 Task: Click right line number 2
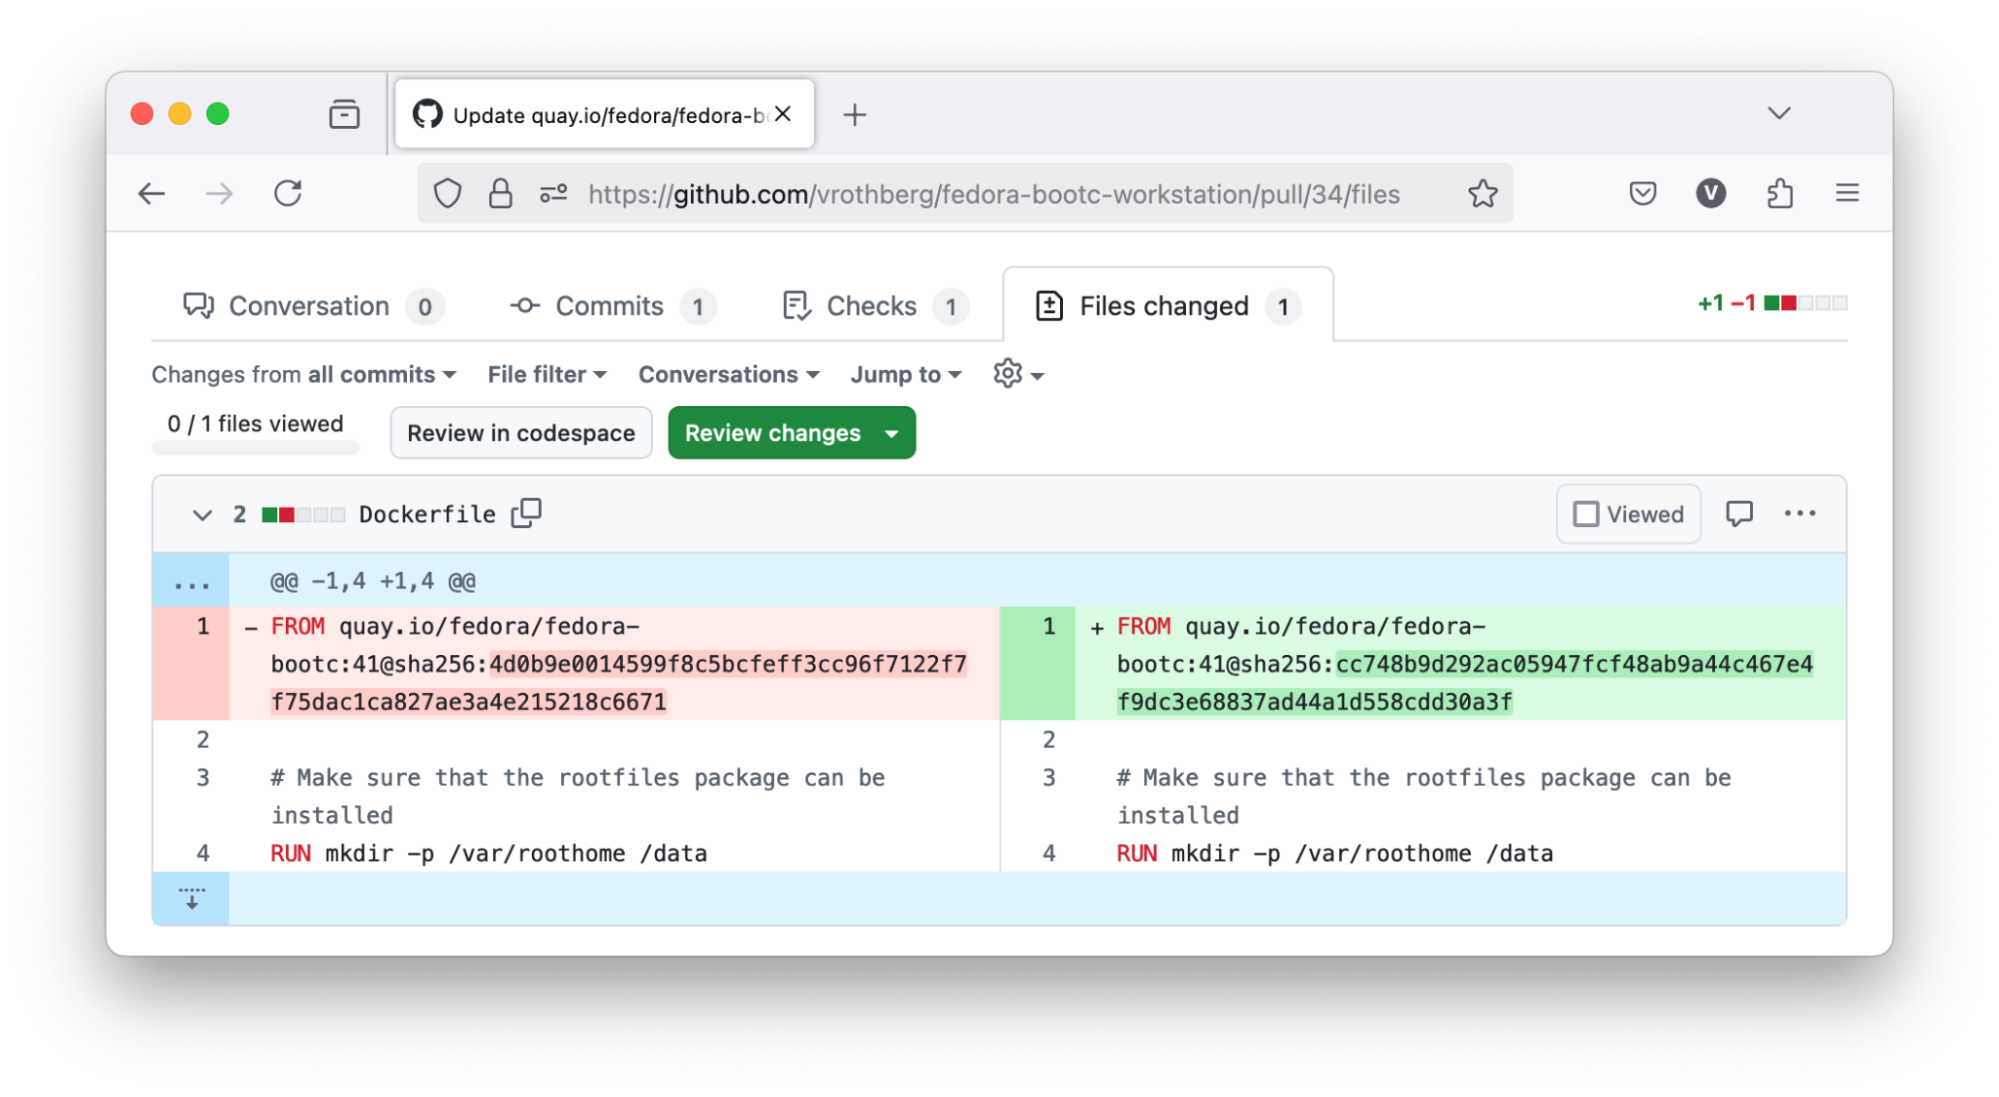pos(1049,740)
